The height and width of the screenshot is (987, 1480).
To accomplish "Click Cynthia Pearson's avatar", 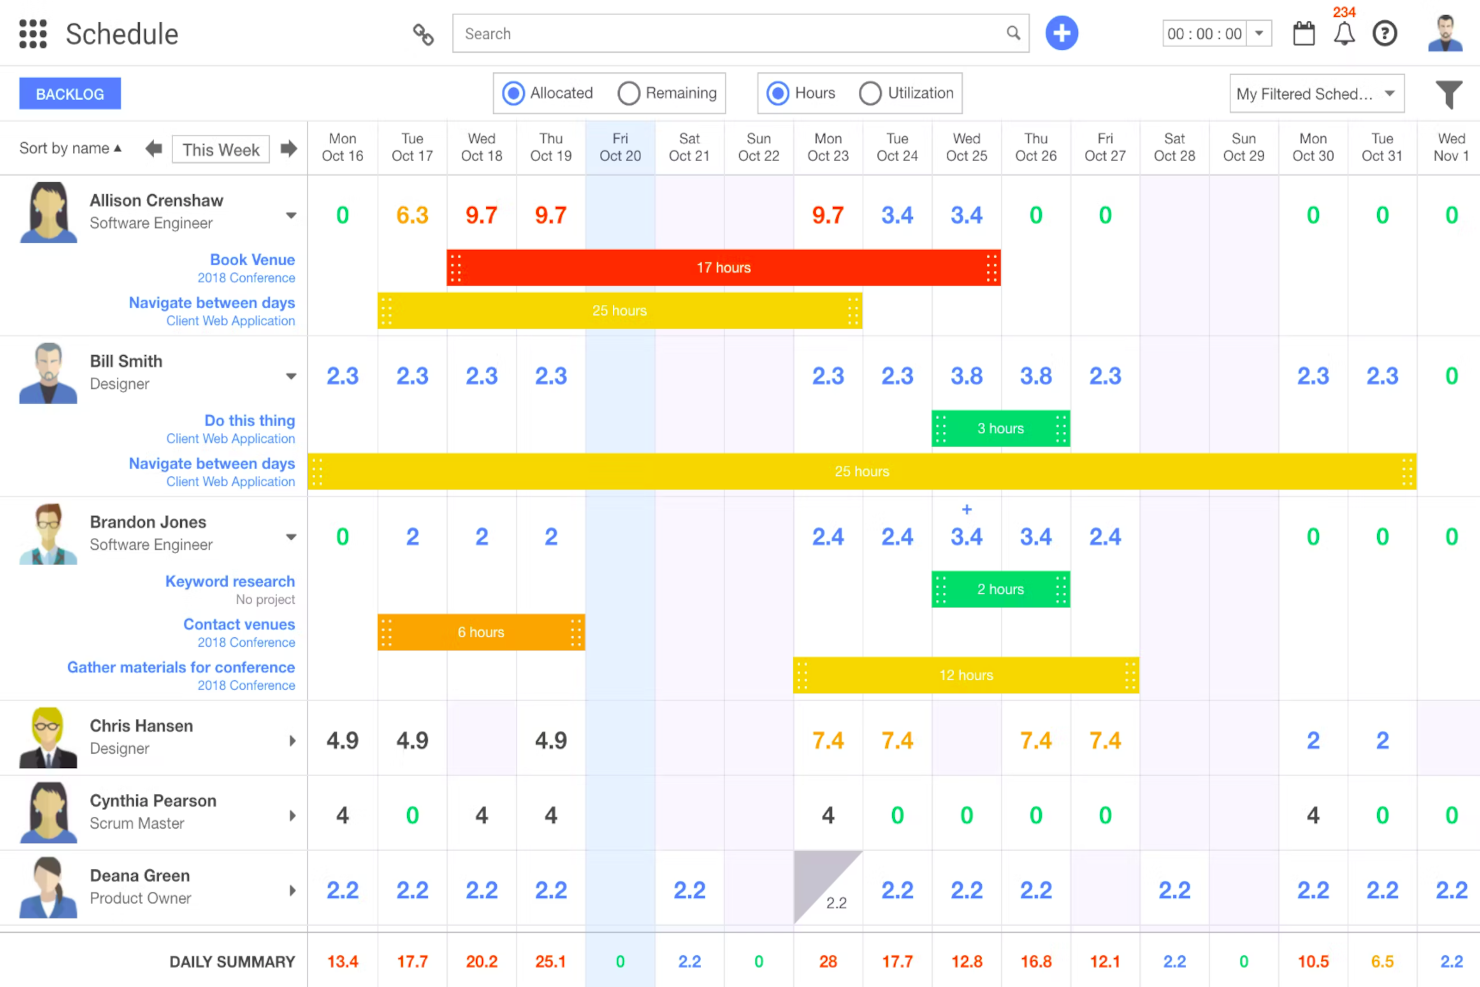I will 48,812.
